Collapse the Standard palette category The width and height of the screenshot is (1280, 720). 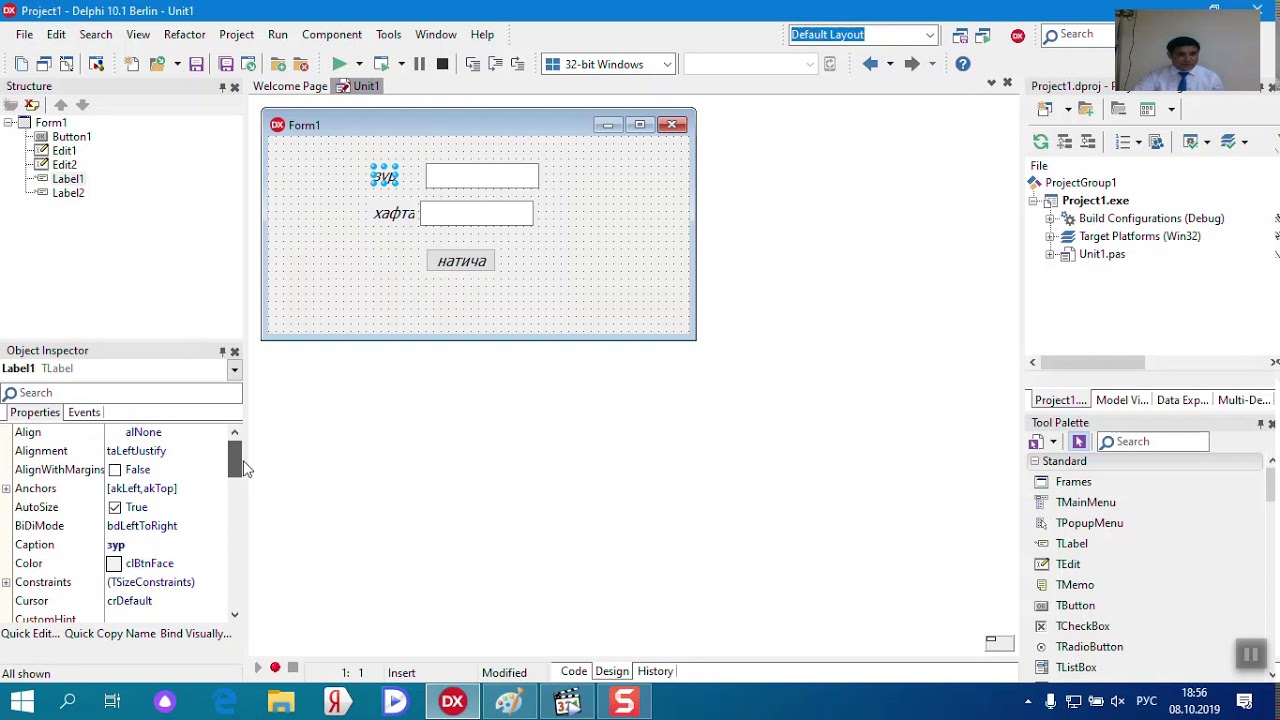1034,461
